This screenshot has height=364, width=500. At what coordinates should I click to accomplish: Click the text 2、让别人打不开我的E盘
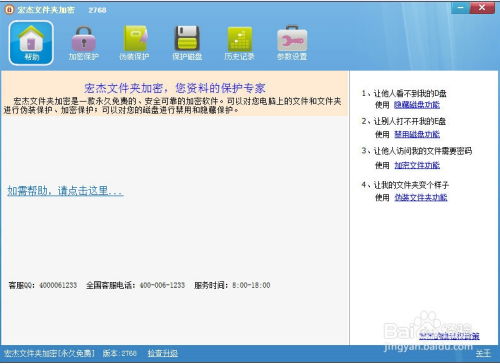click(x=403, y=121)
